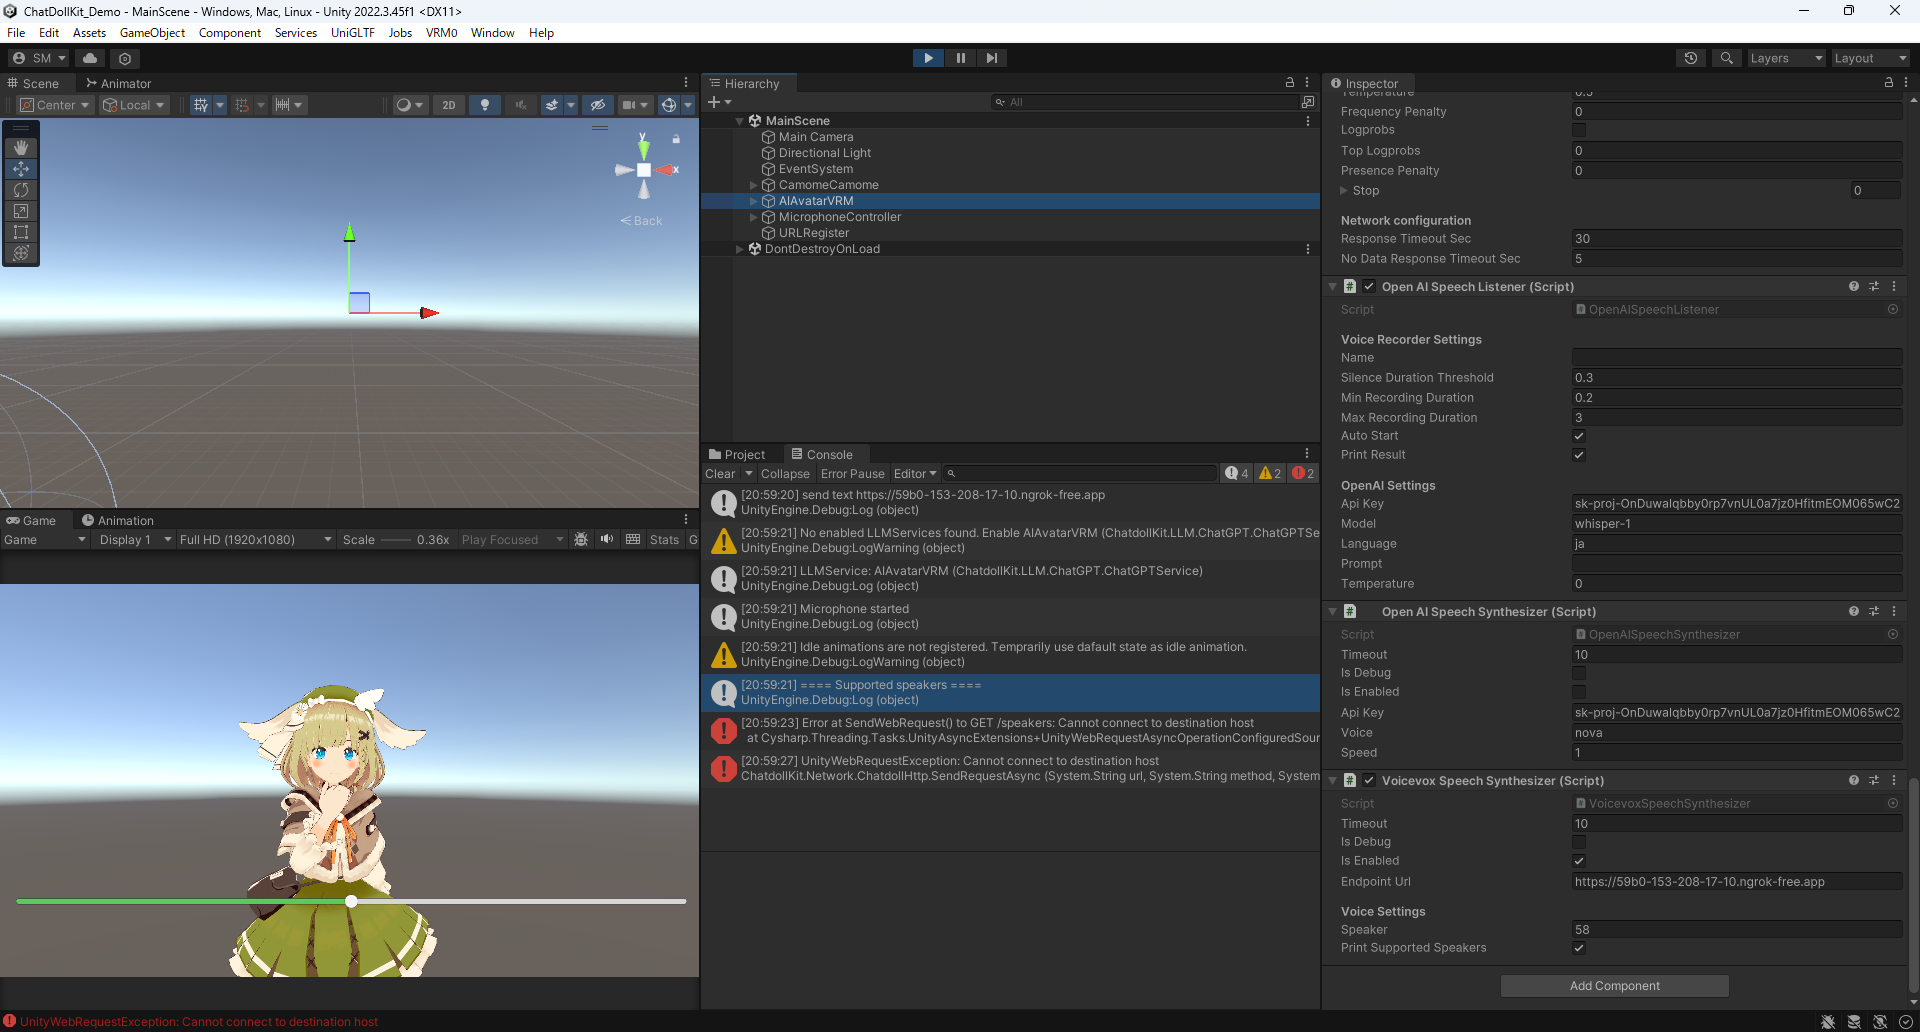
Task: Disable the Auto Start checkbox
Action: tap(1579, 436)
